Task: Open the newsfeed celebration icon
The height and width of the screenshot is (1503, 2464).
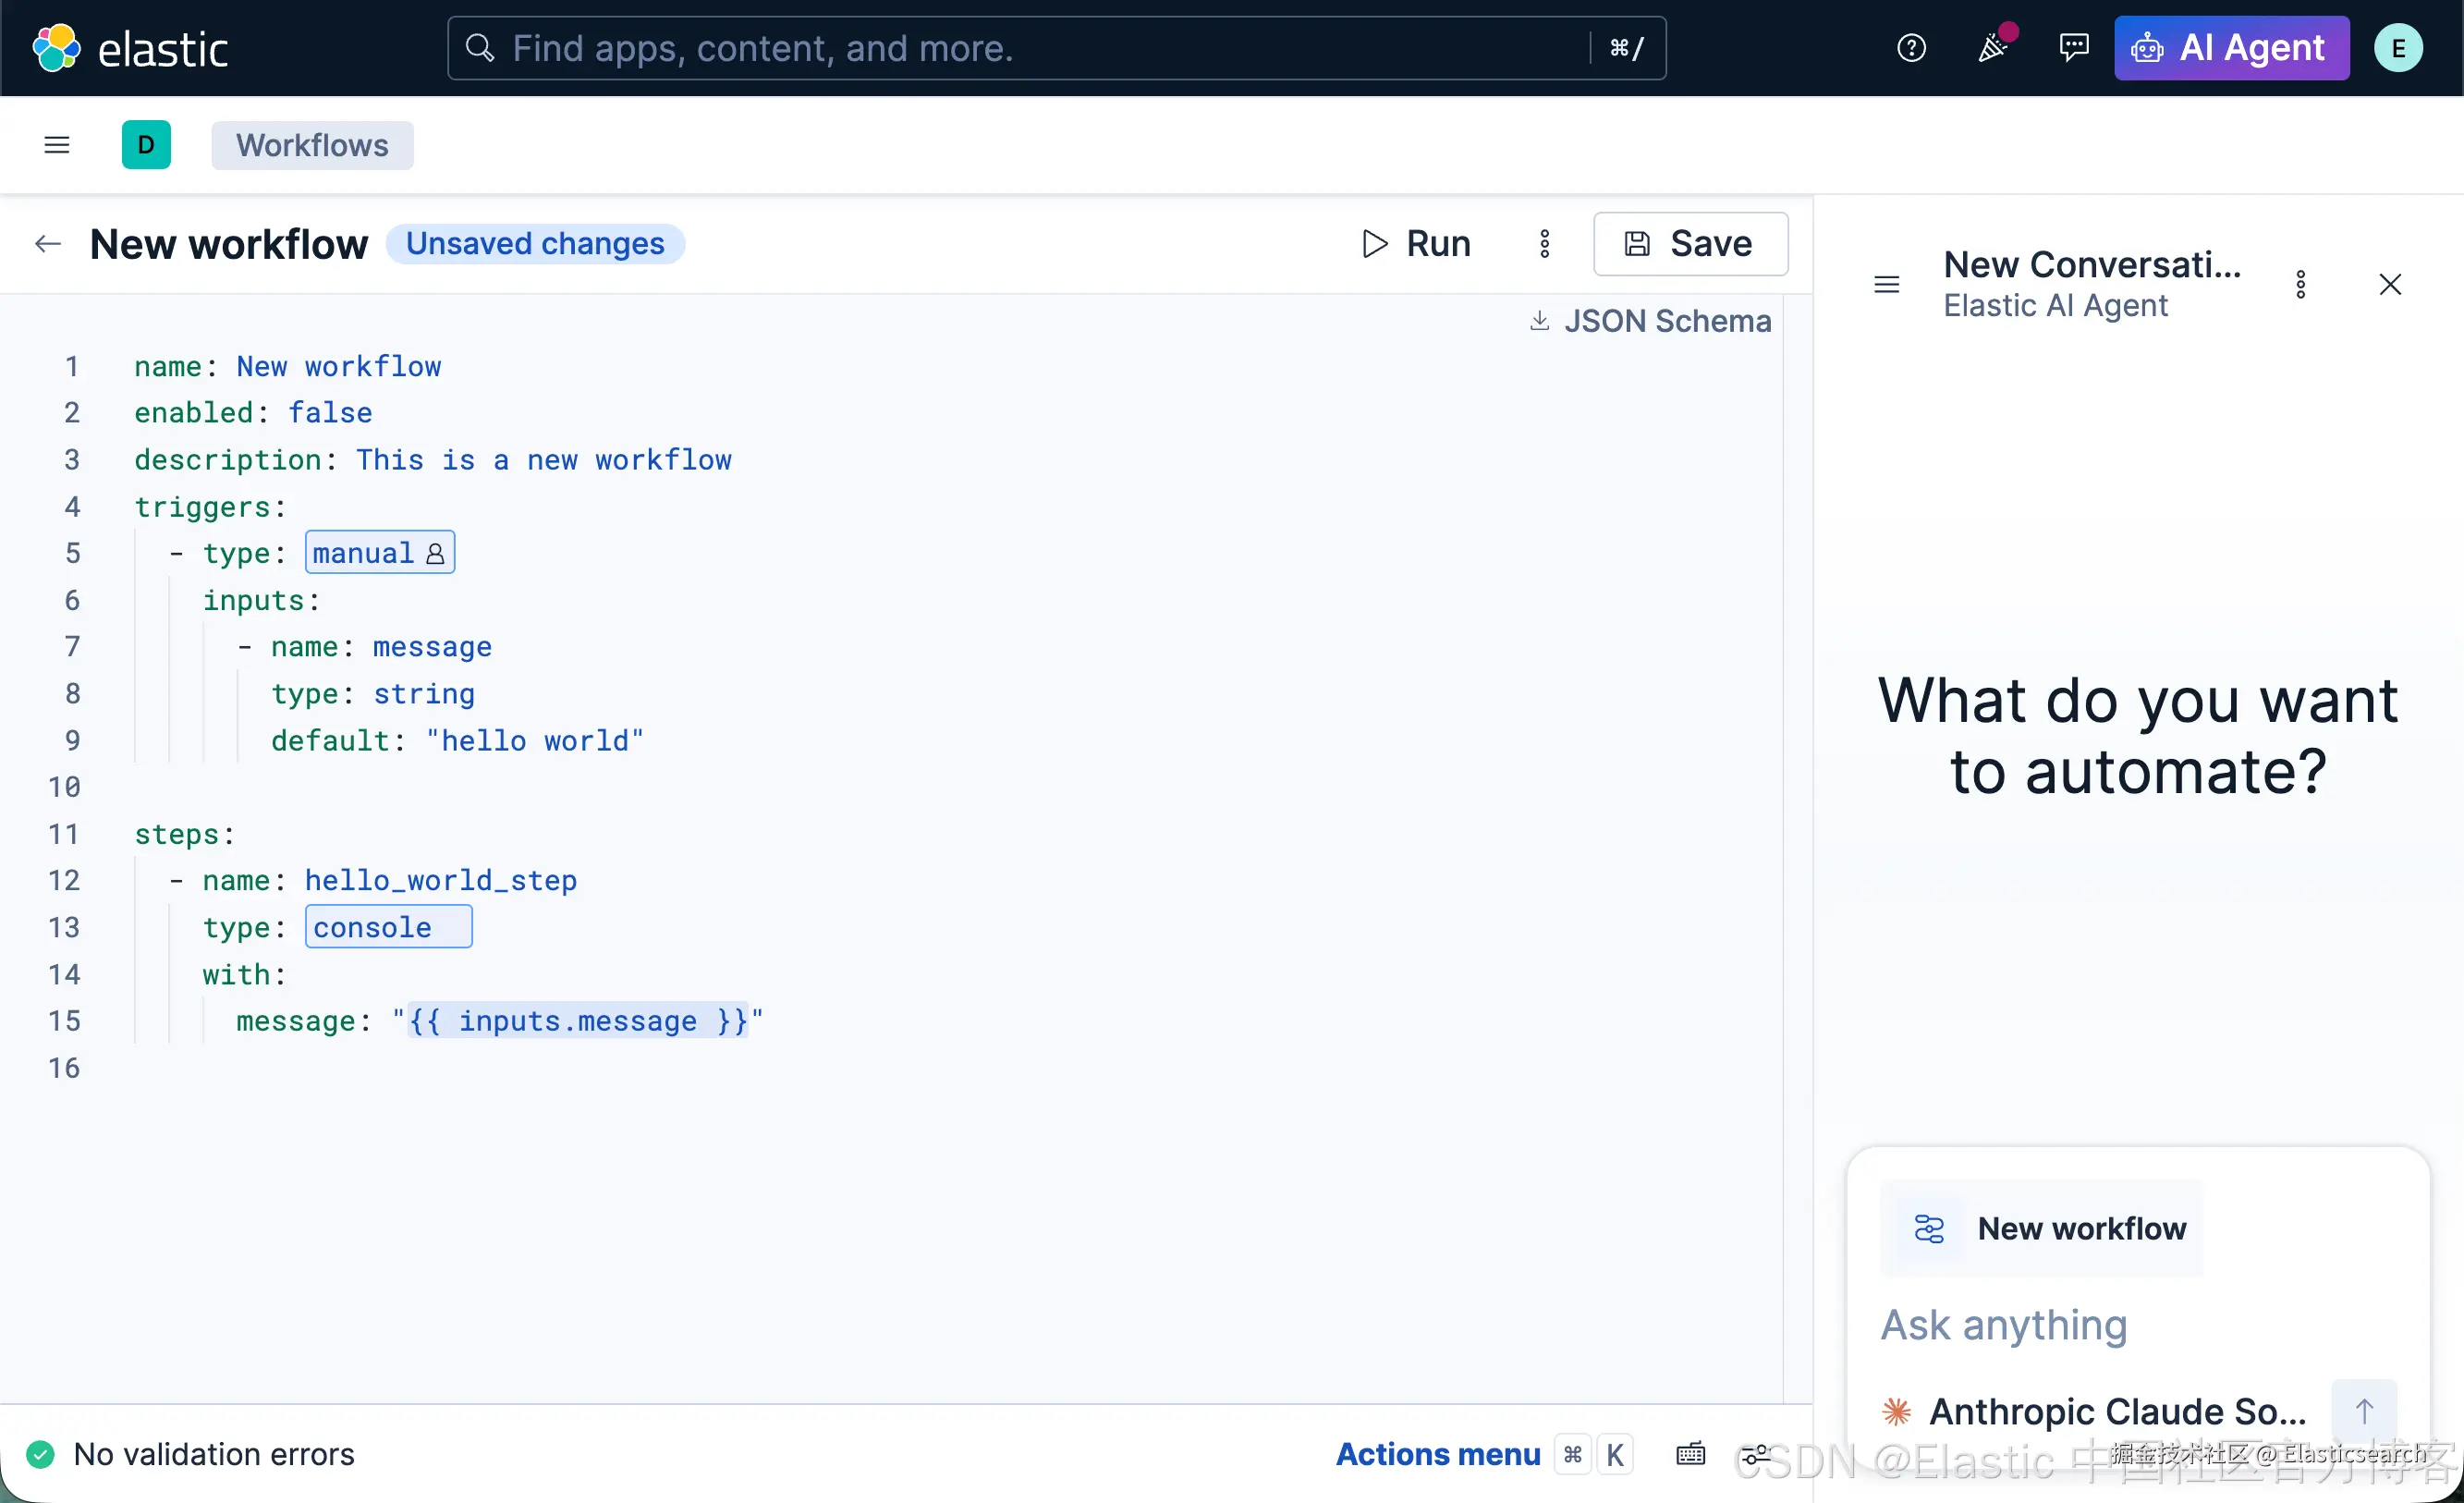Action: 1993,48
